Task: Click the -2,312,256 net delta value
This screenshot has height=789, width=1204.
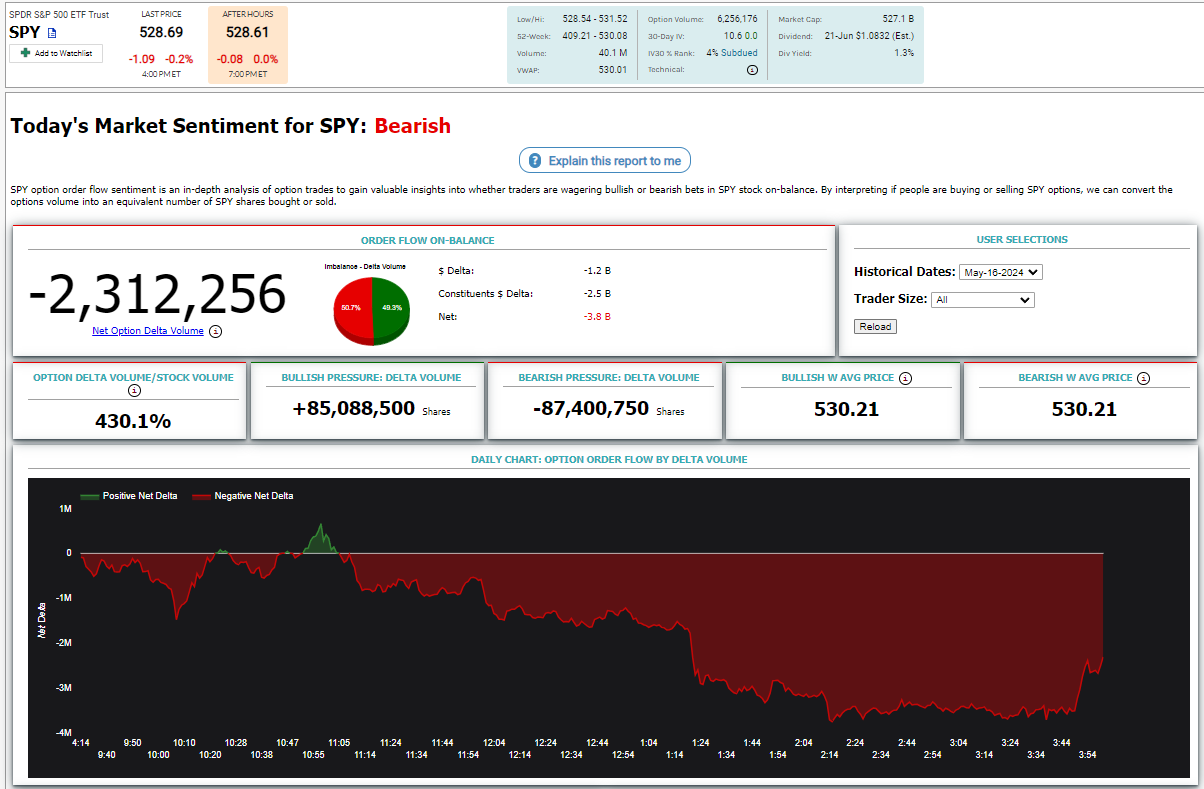Action: 157,294
